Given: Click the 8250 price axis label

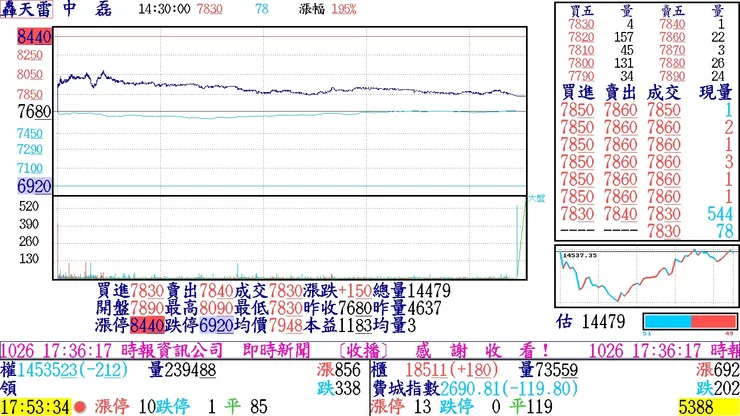Looking at the screenshot, I should 30,55.
